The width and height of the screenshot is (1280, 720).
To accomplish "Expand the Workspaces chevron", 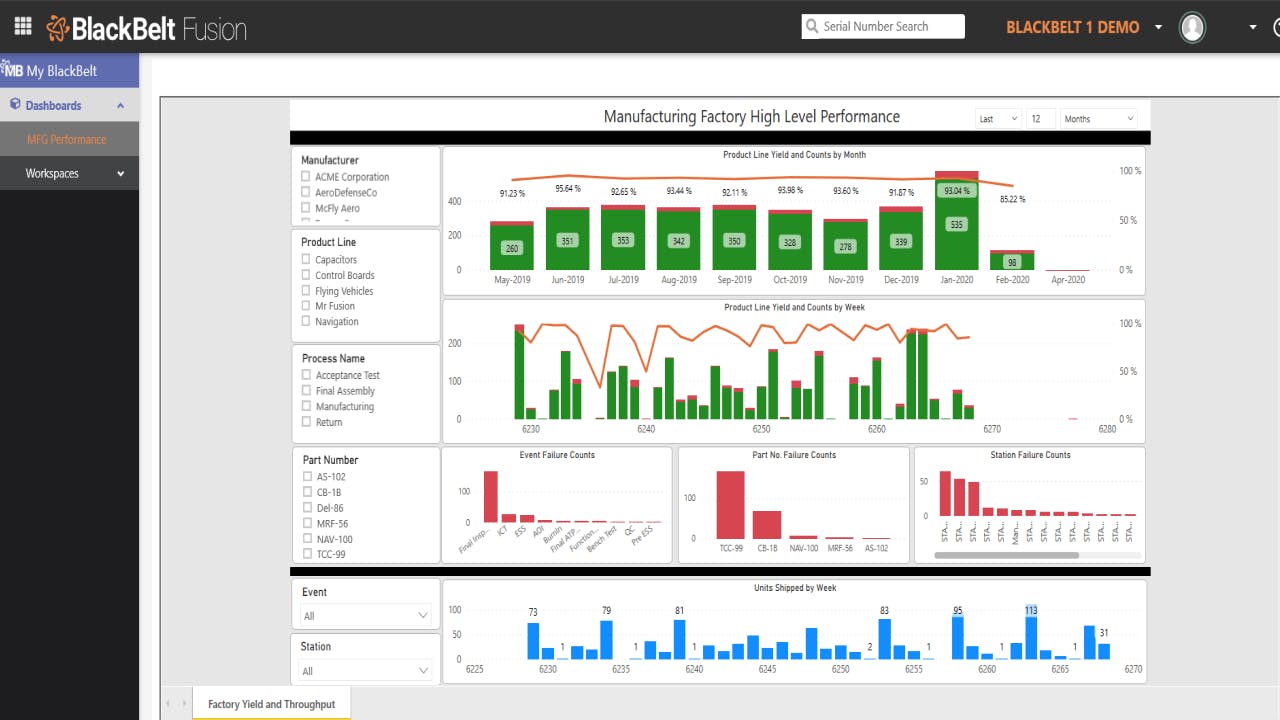I will (121, 174).
